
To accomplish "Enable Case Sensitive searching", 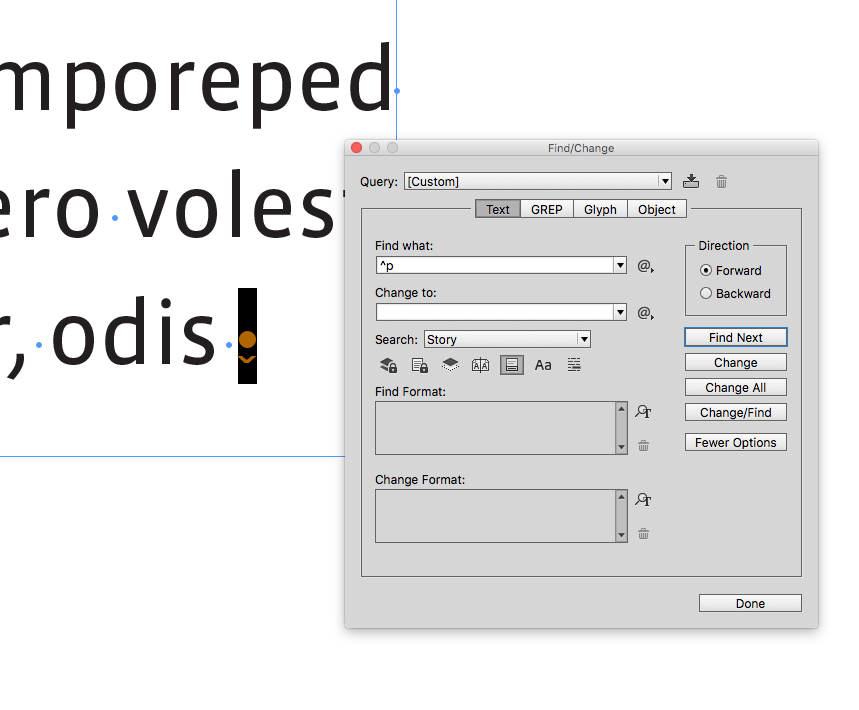I will (543, 365).
